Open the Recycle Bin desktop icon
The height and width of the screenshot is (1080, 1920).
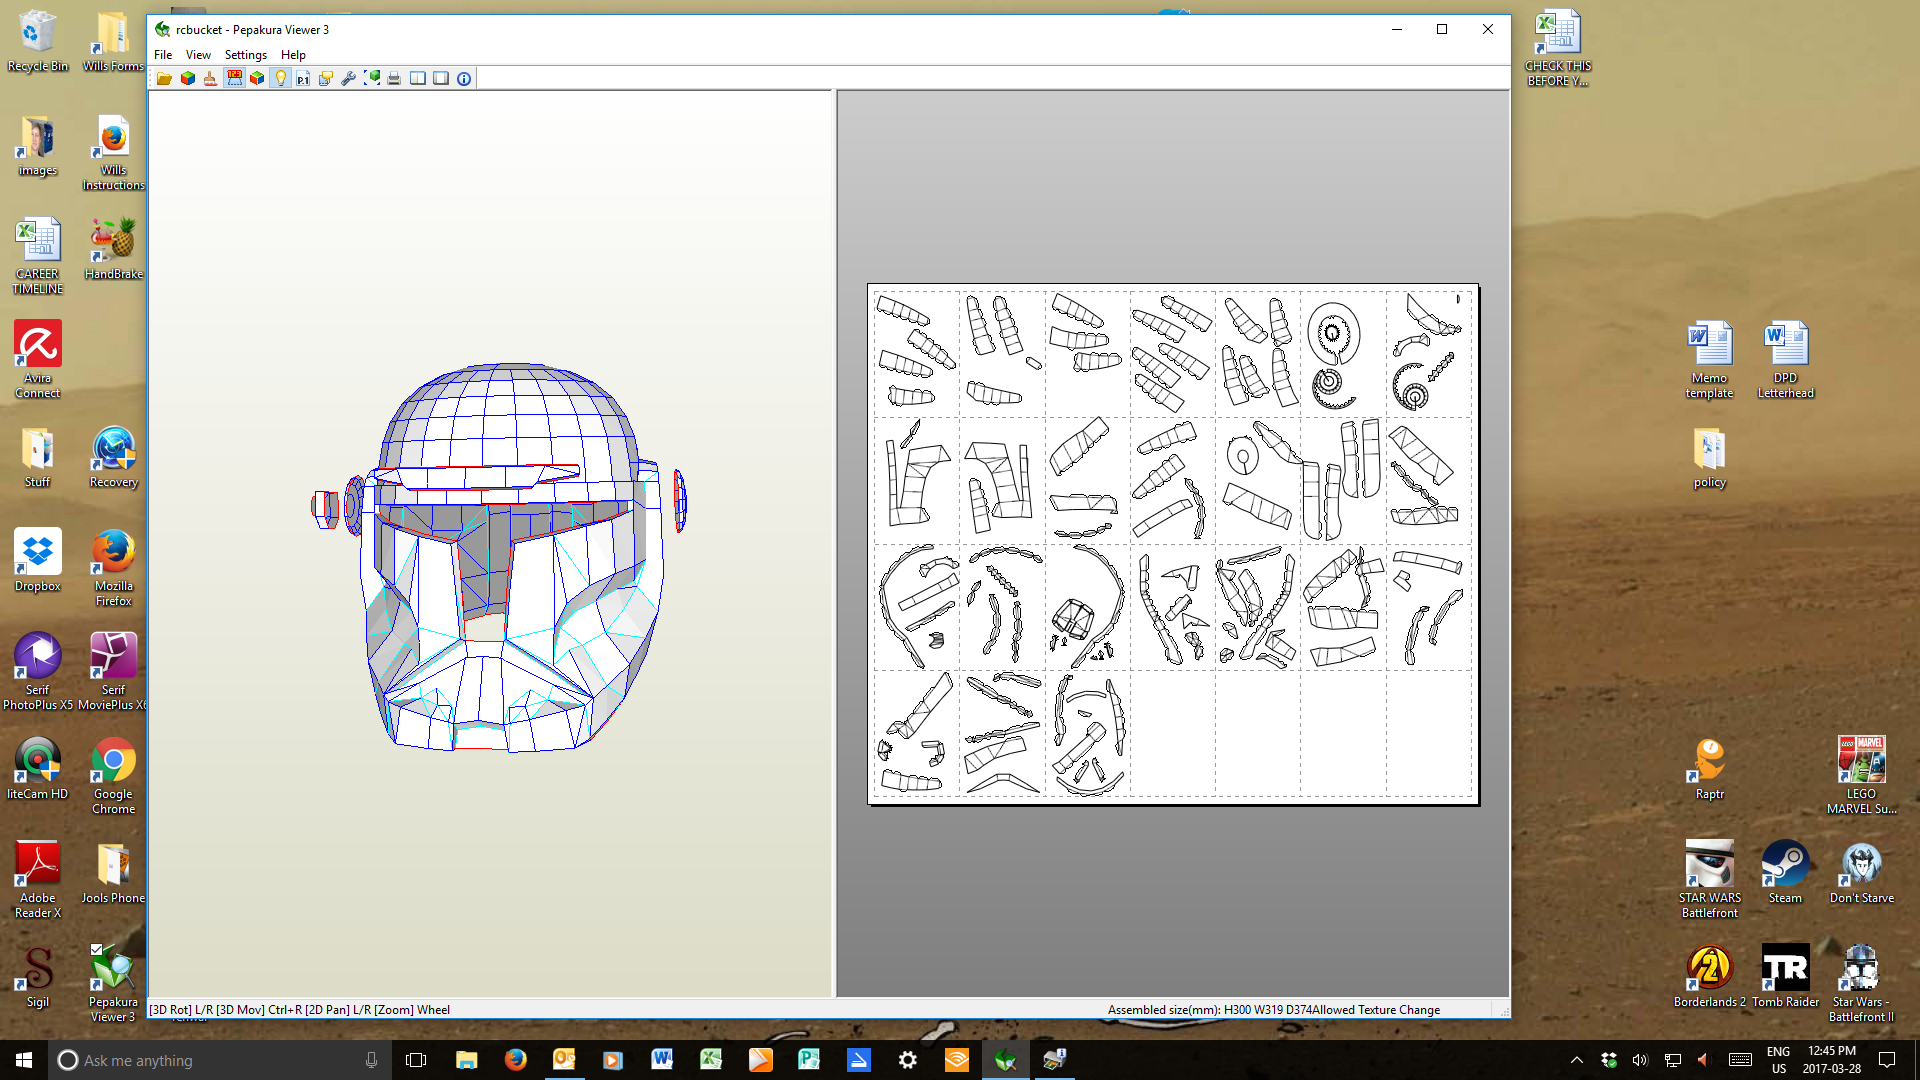[x=38, y=42]
